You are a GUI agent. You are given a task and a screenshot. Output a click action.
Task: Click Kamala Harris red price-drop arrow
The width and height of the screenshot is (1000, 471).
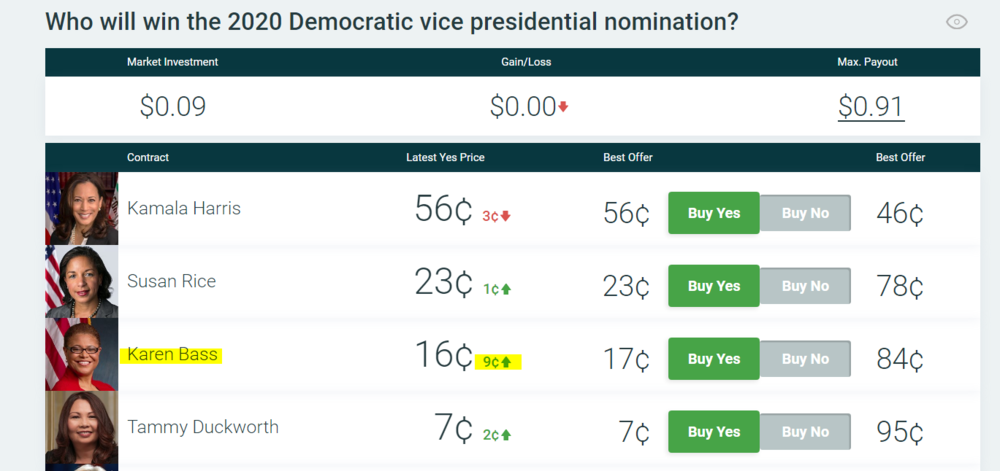(x=505, y=216)
